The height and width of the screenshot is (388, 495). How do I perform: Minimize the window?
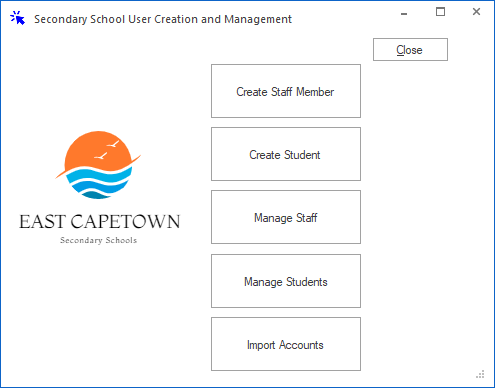404,13
